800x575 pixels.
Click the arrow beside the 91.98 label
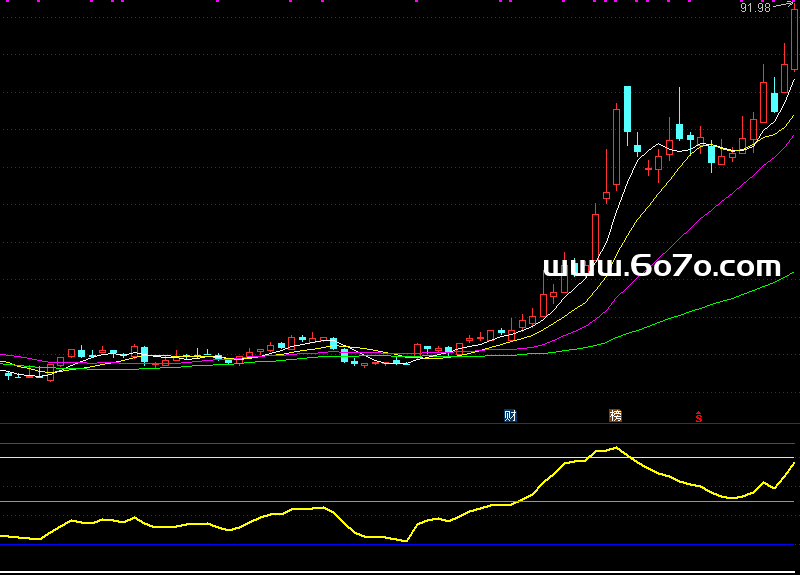[x=781, y=5]
